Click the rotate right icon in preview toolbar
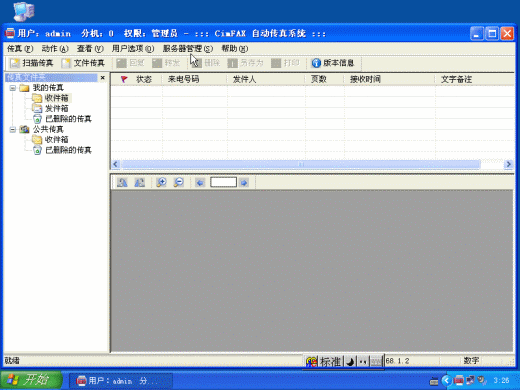The image size is (520, 390). tap(139, 182)
